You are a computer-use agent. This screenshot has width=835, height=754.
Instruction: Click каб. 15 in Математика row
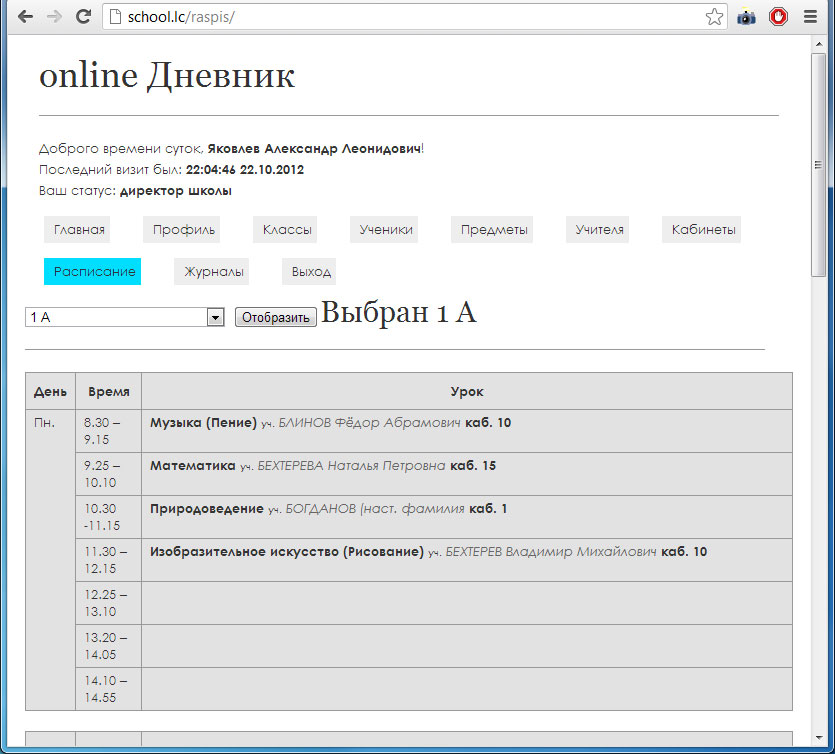coord(473,465)
